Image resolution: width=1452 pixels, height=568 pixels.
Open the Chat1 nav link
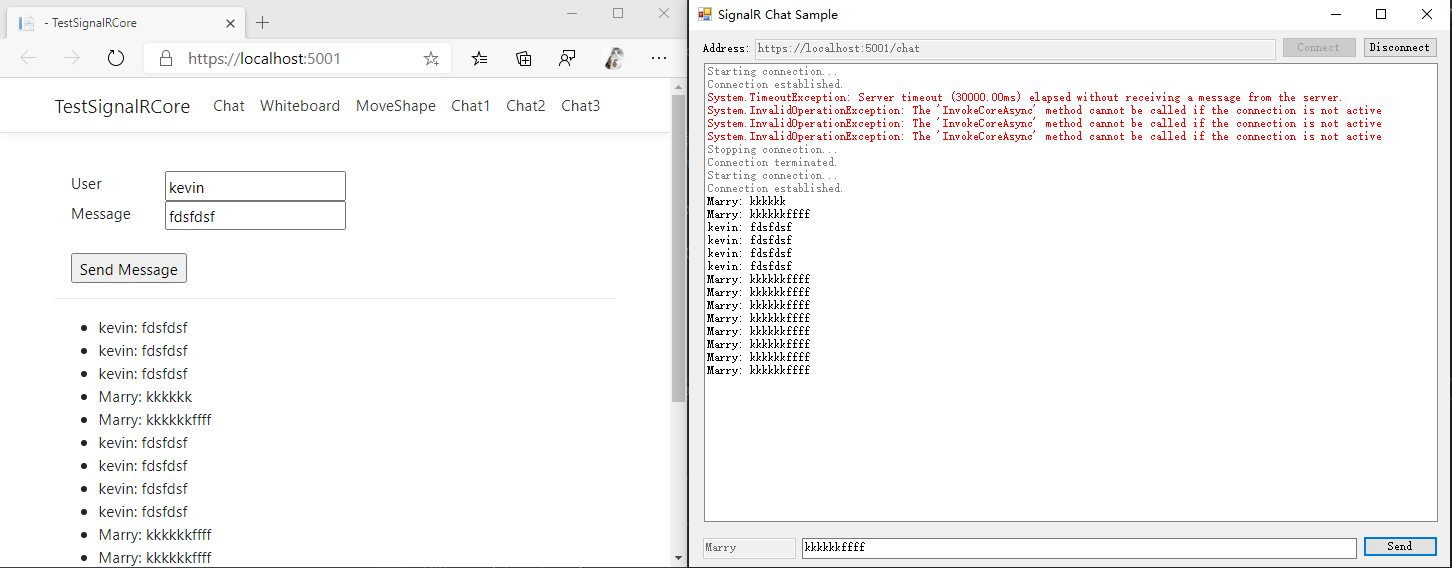[471, 106]
